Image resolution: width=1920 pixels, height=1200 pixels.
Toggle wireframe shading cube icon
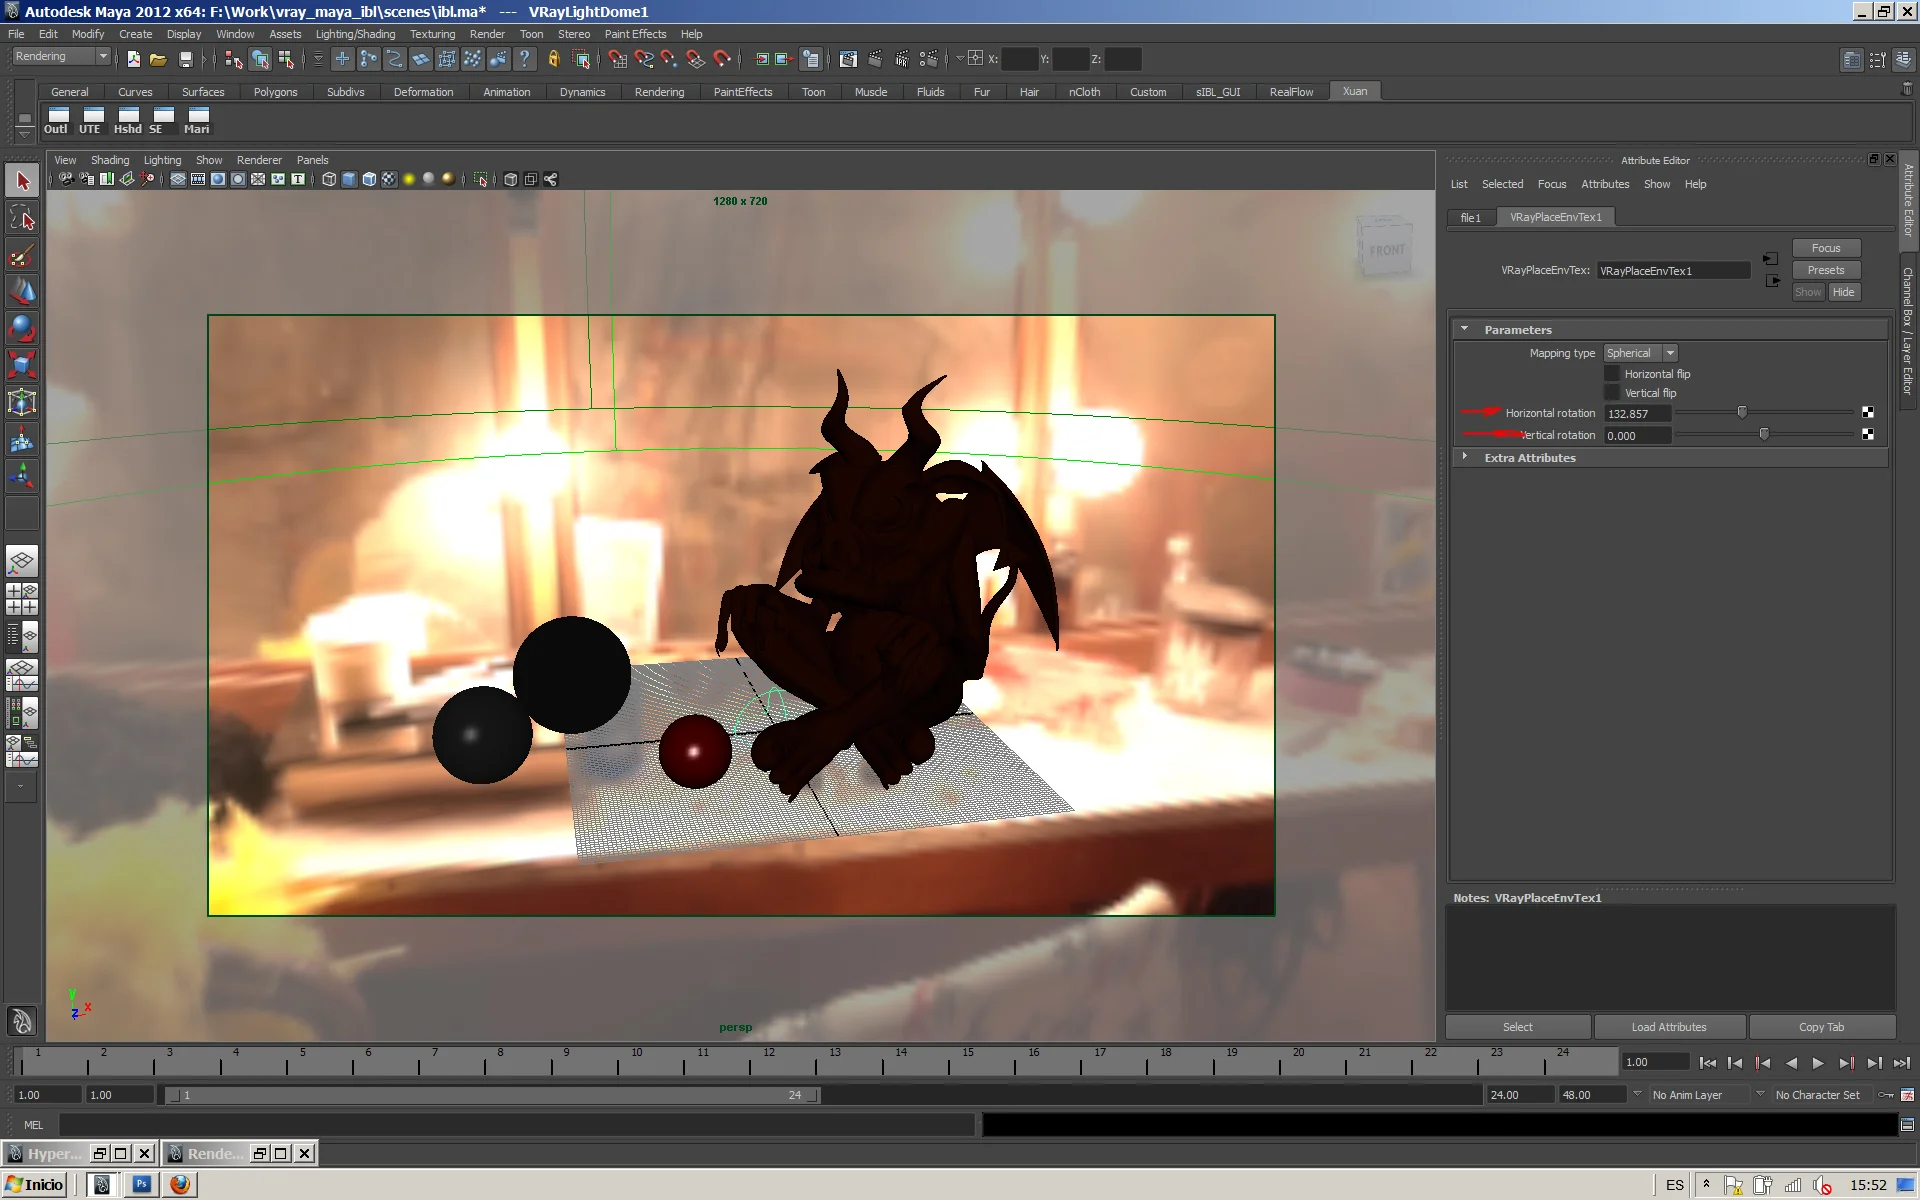click(x=329, y=180)
